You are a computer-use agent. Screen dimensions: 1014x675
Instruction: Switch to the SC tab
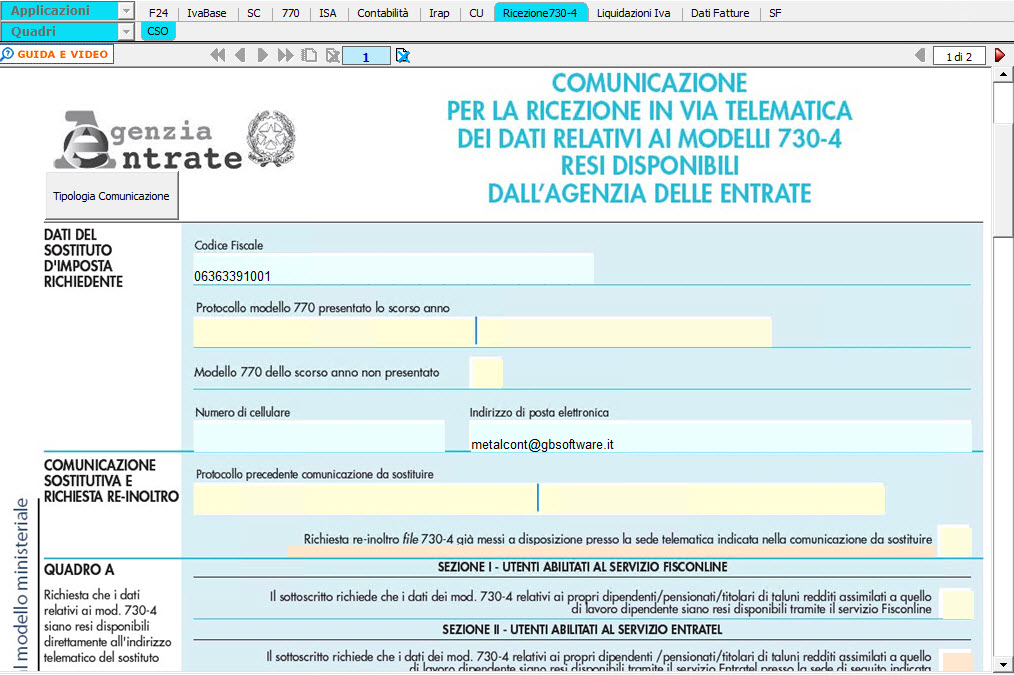pos(254,13)
